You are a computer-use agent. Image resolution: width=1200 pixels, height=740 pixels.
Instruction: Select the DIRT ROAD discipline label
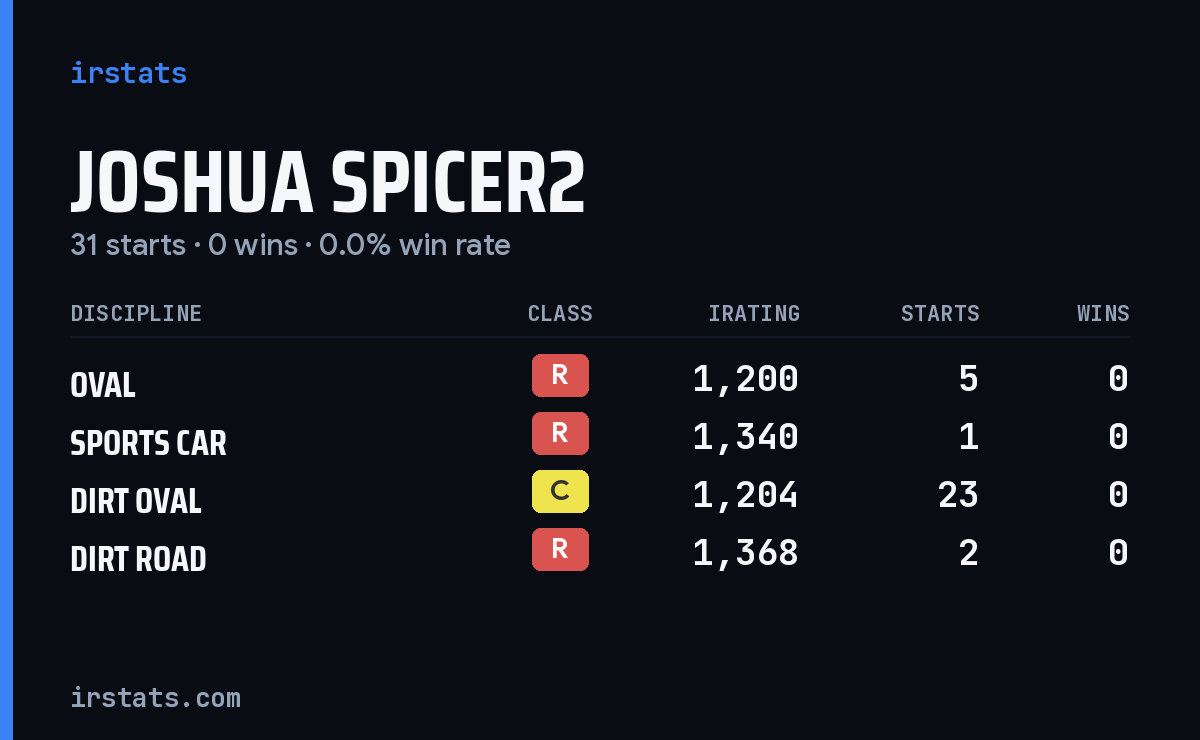point(138,559)
